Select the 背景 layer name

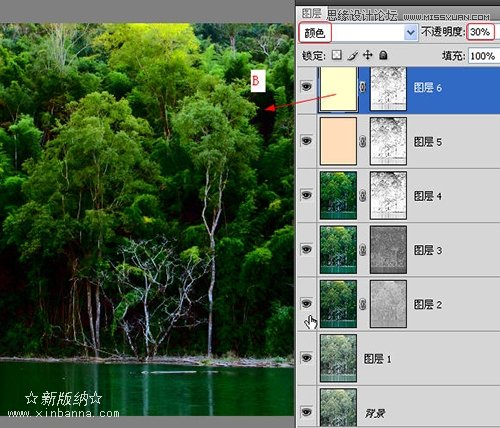375,413
